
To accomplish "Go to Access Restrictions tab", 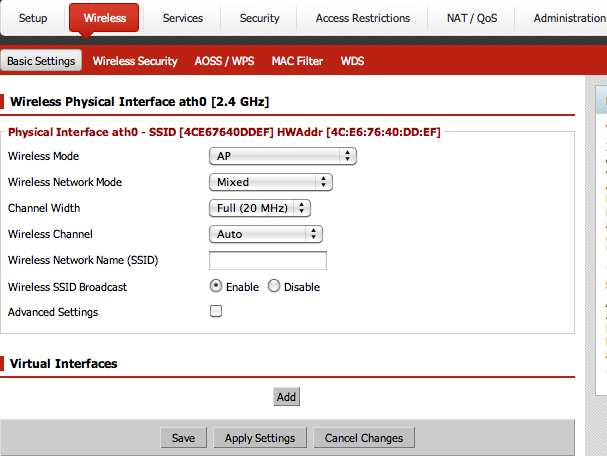I will point(362,18).
